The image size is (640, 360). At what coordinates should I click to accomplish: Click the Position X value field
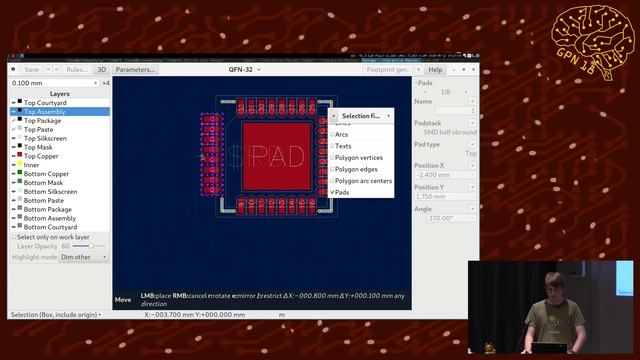445,175
